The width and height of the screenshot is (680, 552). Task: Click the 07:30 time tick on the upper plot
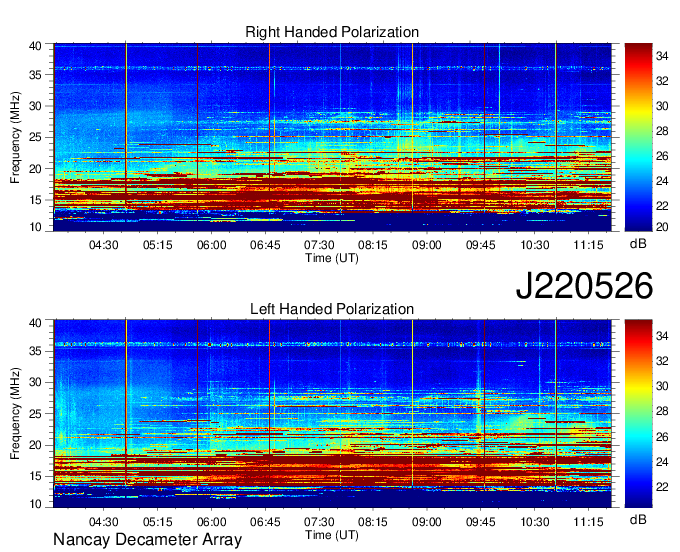coord(319,245)
